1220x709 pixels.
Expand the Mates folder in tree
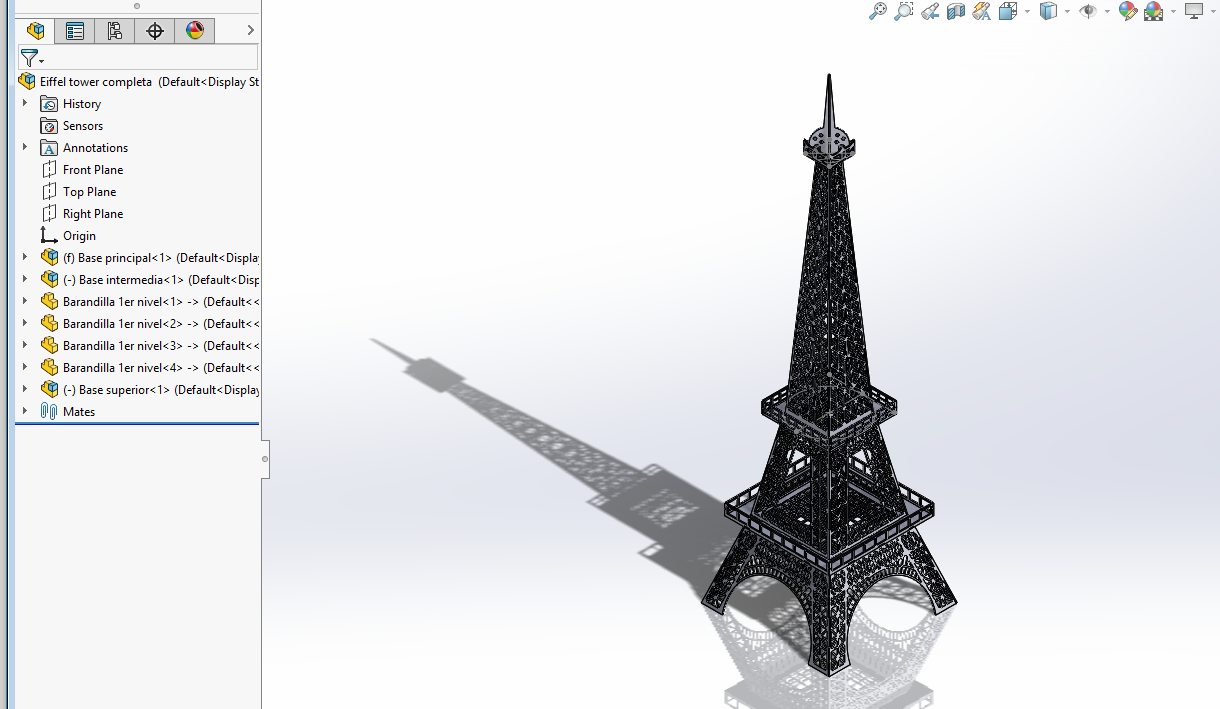(x=25, y=411)
